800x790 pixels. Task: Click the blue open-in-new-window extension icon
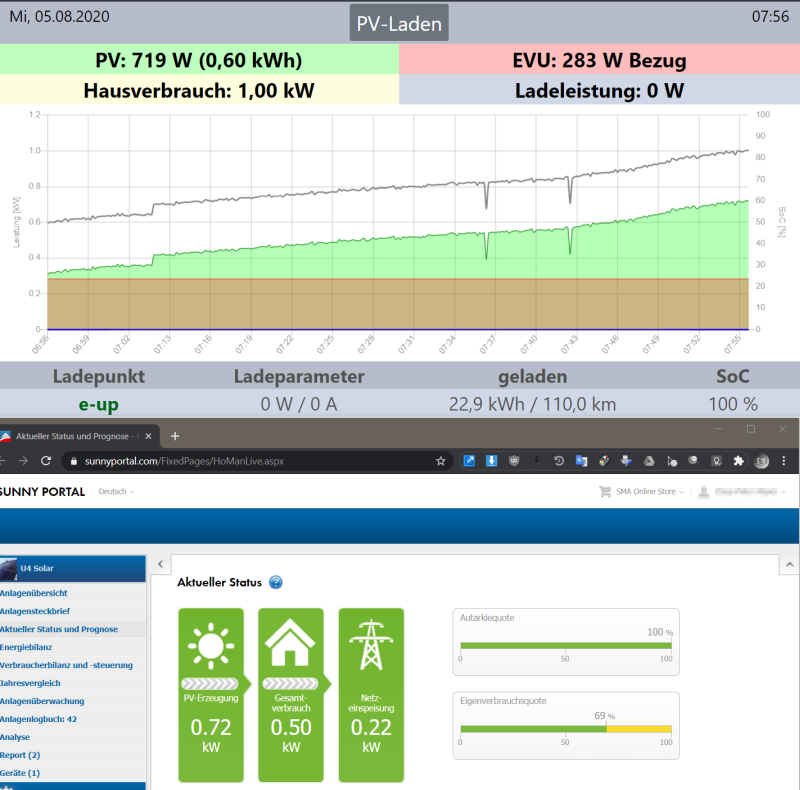(x=469, y=461)
